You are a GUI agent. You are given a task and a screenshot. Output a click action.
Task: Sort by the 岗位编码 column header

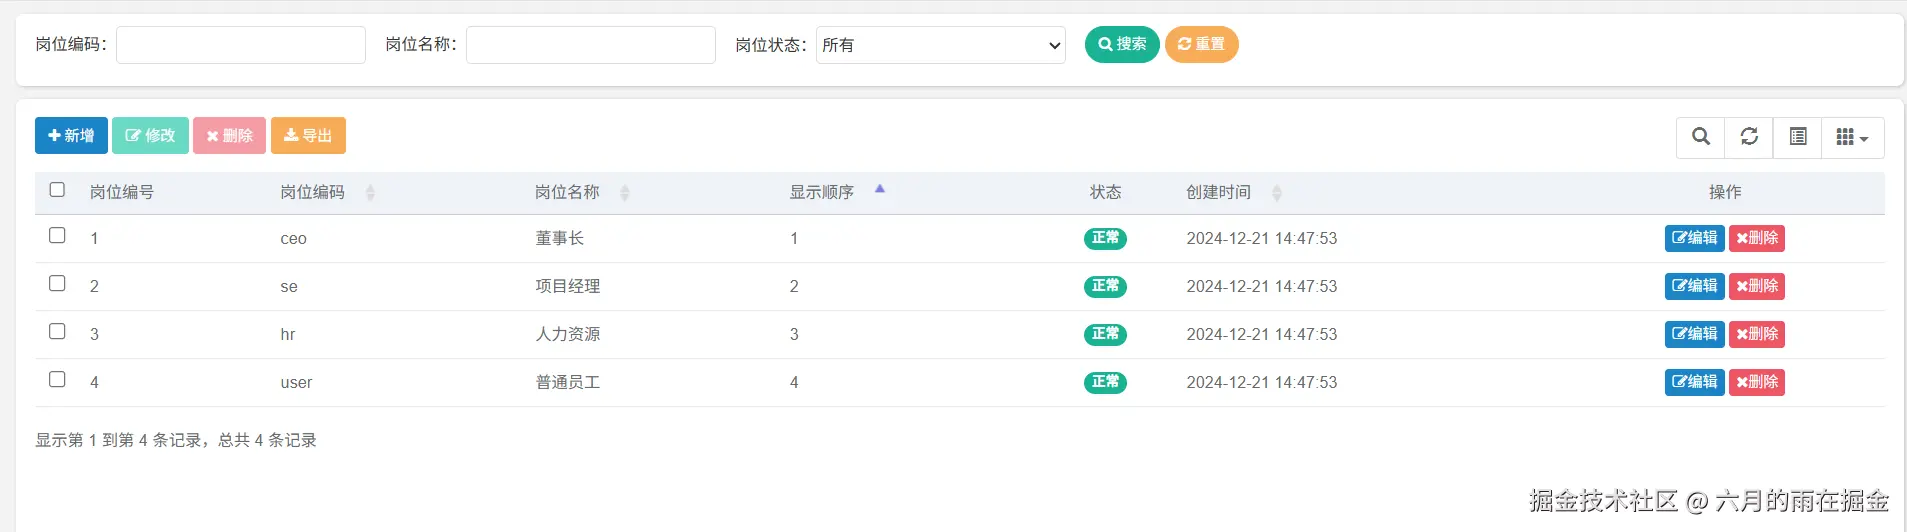tap(313, 192)
